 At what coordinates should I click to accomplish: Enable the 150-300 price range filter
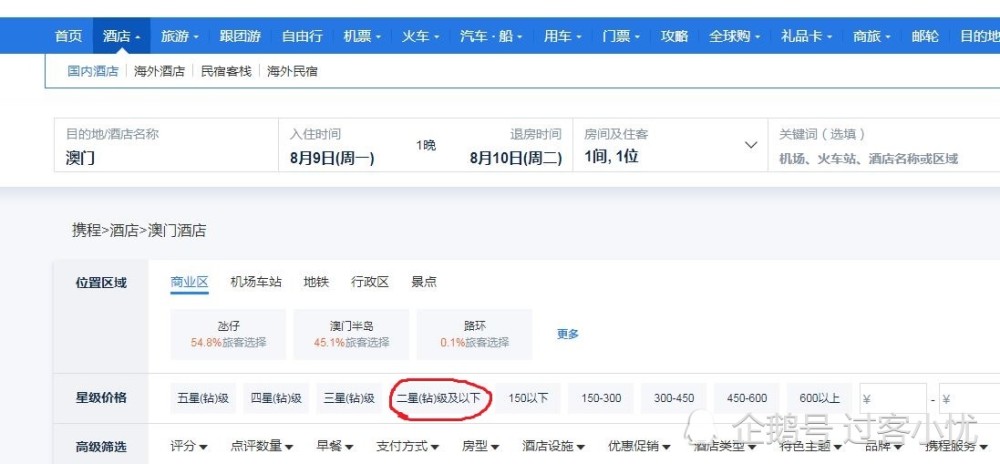click(x=601, y=398)
